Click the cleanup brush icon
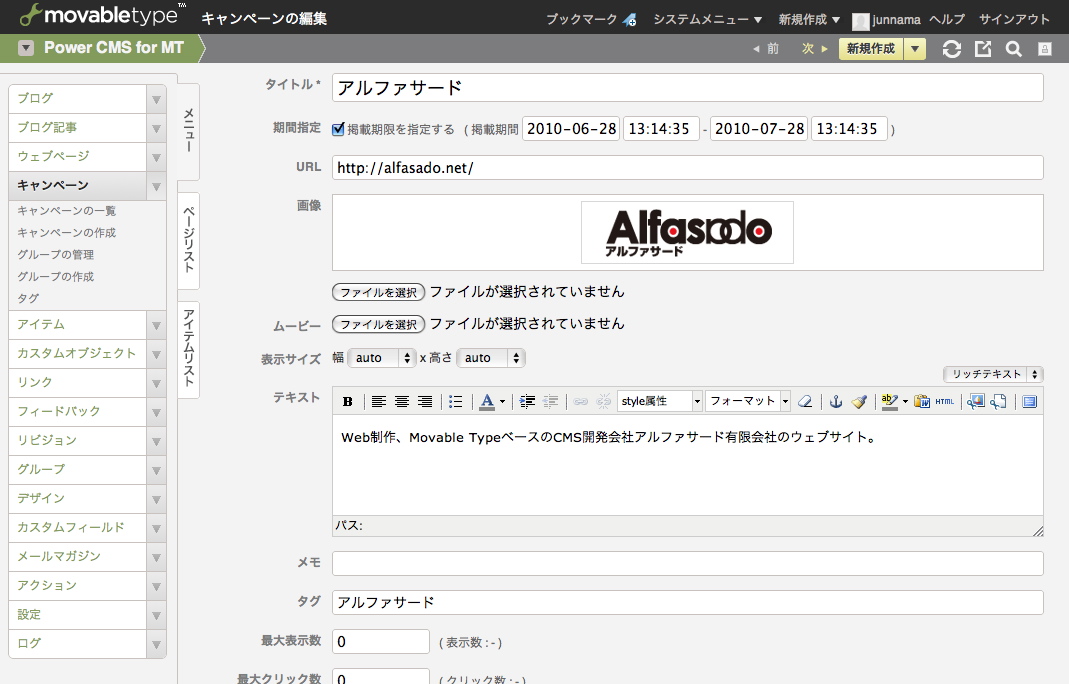Viewport: 1069px width, 684px height. 859,402
